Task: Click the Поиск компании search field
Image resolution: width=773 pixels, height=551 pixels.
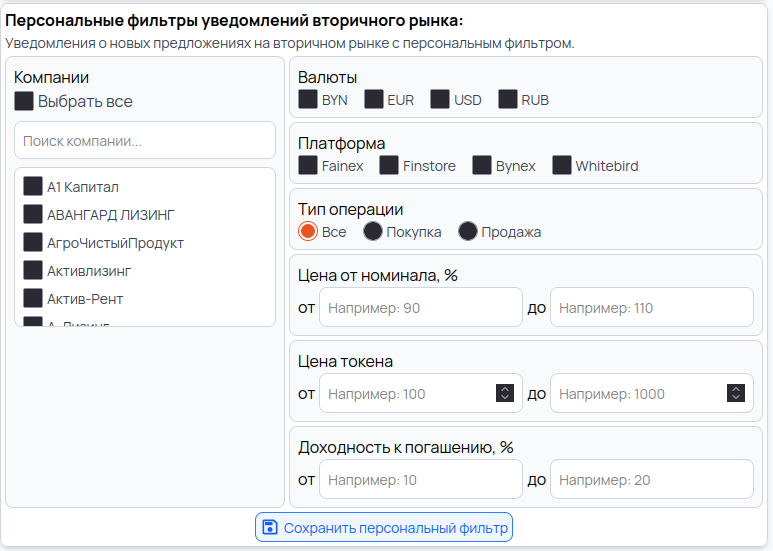Action: coord(145,141)
